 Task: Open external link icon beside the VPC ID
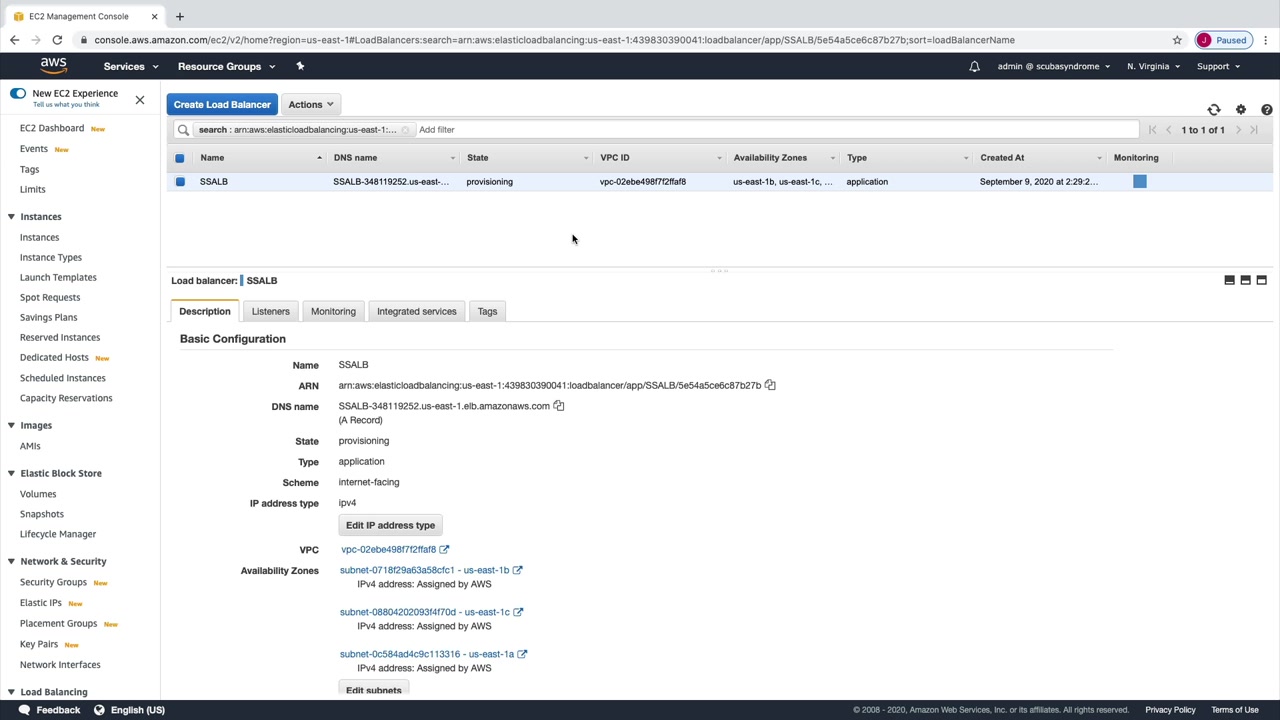point(444,549)
